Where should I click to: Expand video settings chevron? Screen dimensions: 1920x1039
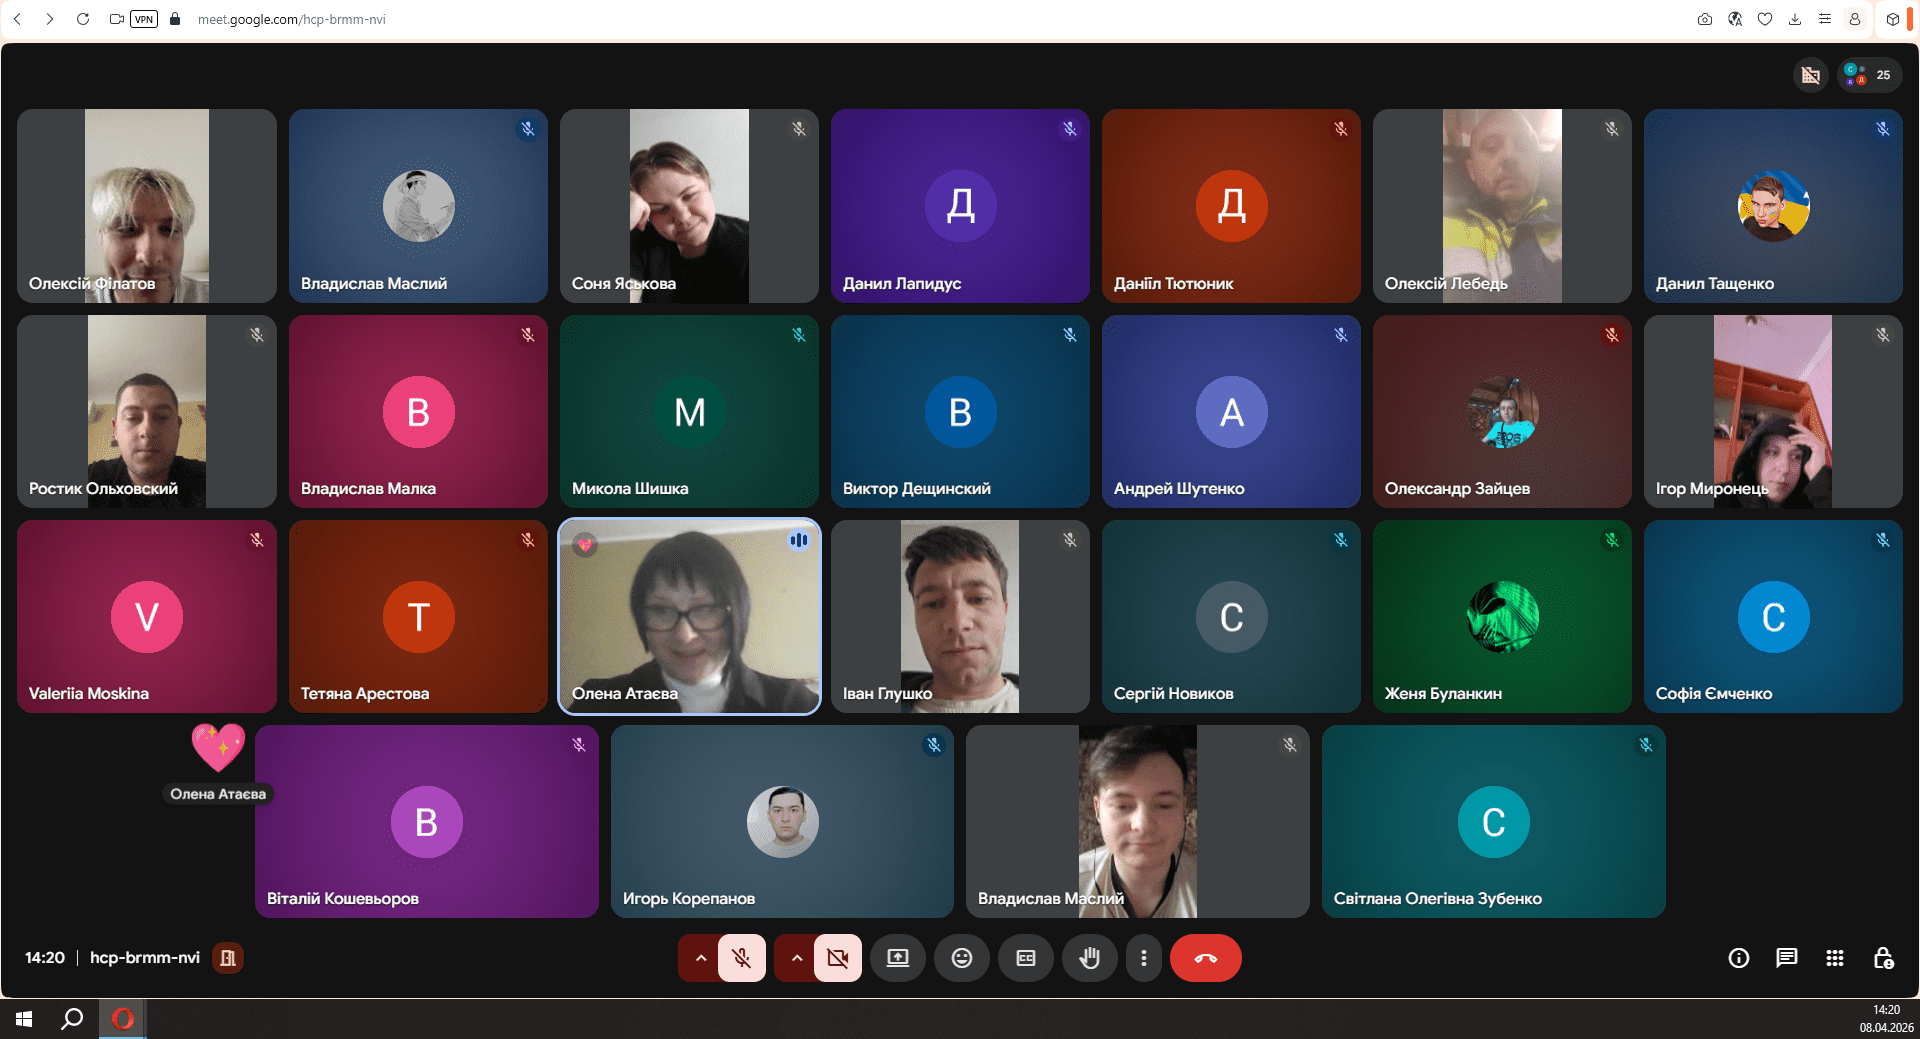pos(797,958)
